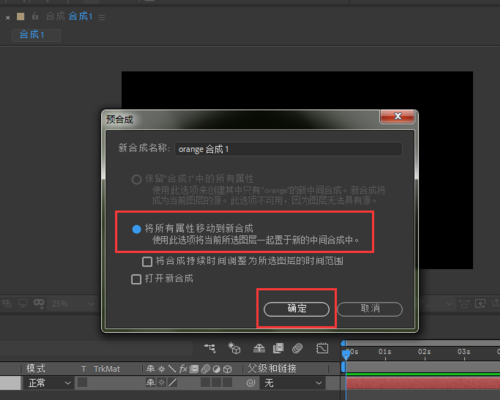Close the 合成1 composition panel tab

click(8, 17)
